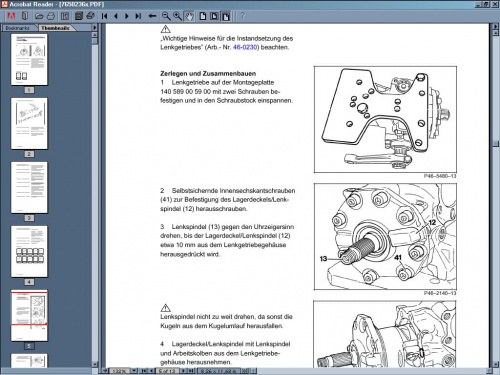
Task: Select page 4 thumbnail
Action: [x=29, y=252]
